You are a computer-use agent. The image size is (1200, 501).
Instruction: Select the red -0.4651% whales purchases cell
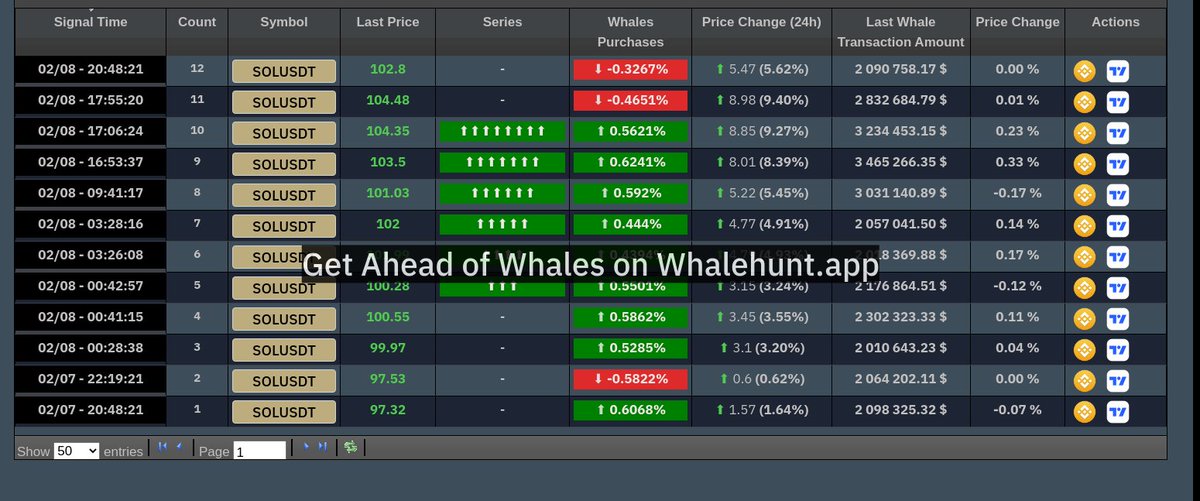(631, 101)
